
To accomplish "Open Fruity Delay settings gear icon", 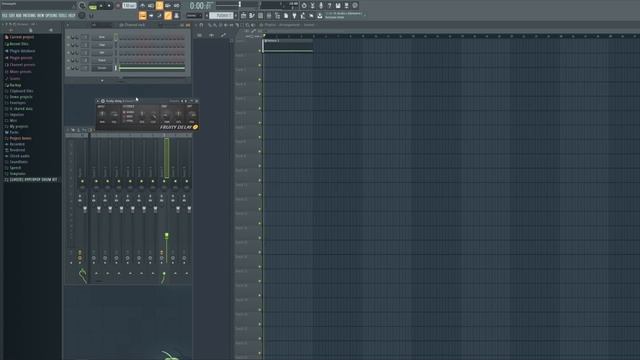I will click(102, 101).
